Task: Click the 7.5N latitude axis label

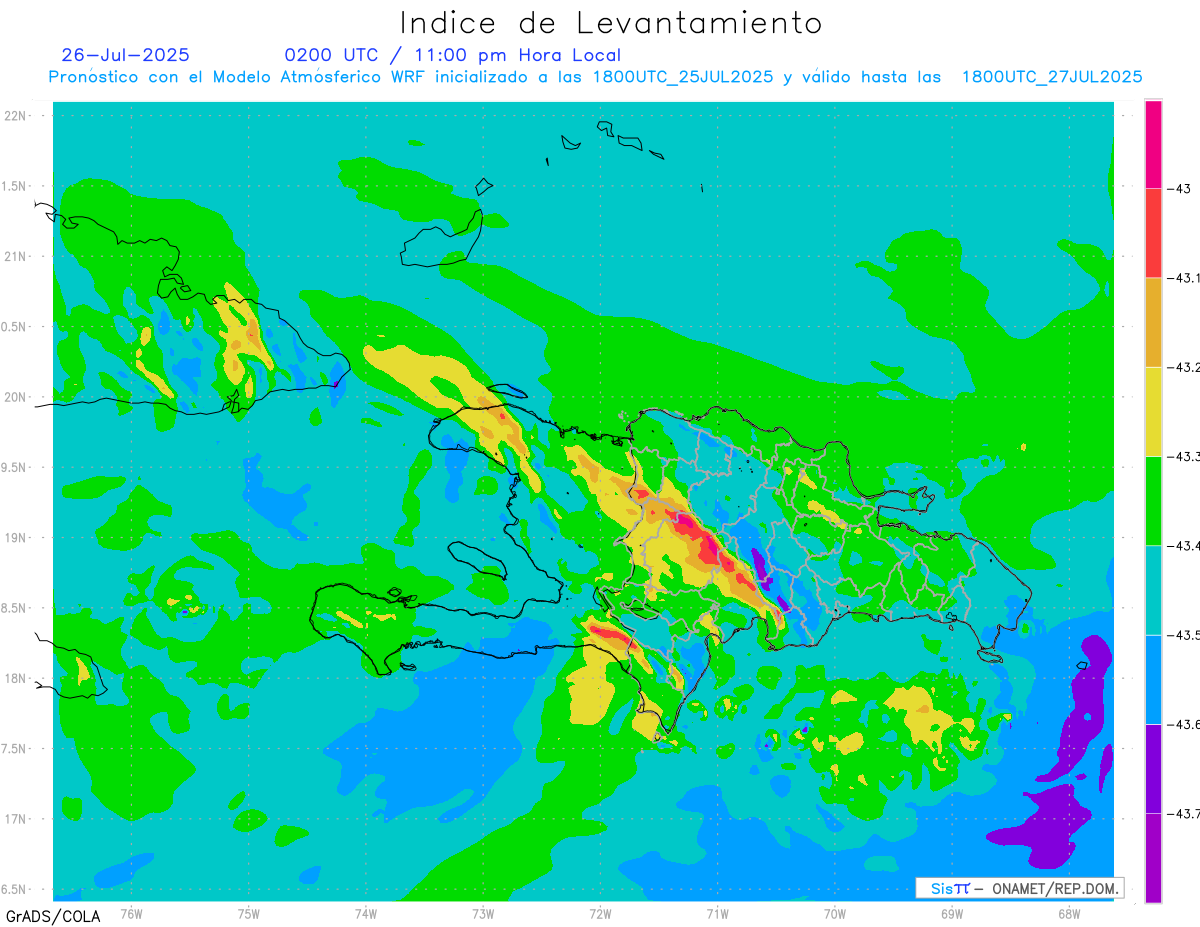Action: click(15, 748)
